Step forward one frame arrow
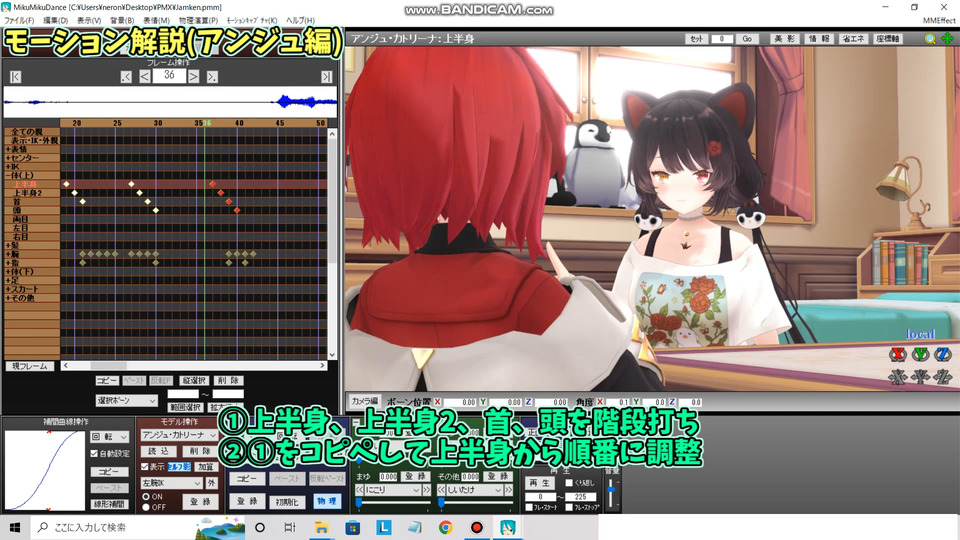 point(193,77)
